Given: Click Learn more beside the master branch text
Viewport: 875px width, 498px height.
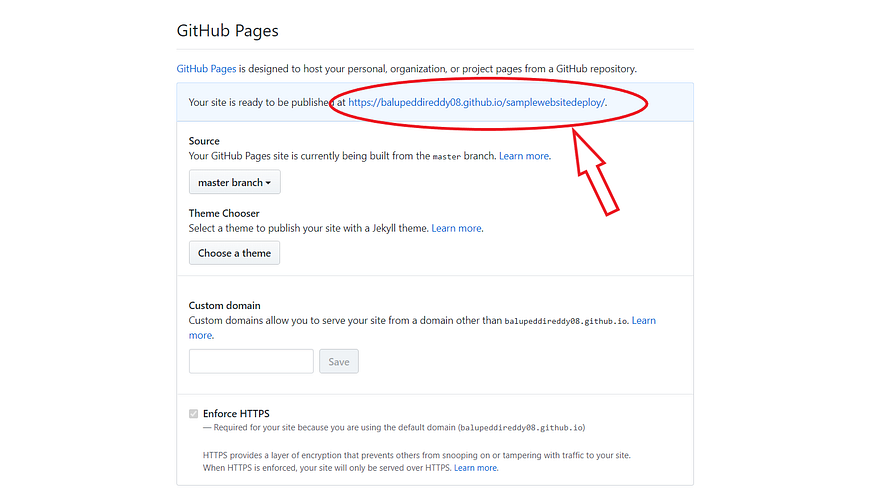Looking at the screenshot, I should [523, 156].
